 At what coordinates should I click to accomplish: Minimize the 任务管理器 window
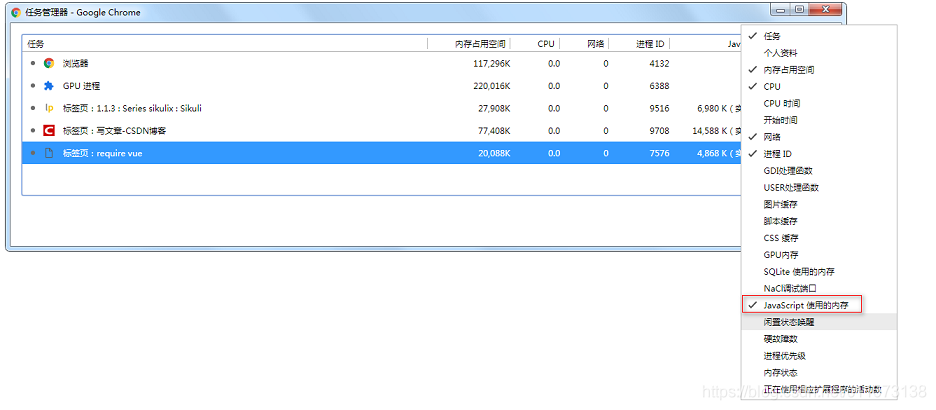click(x=780, y=10)
